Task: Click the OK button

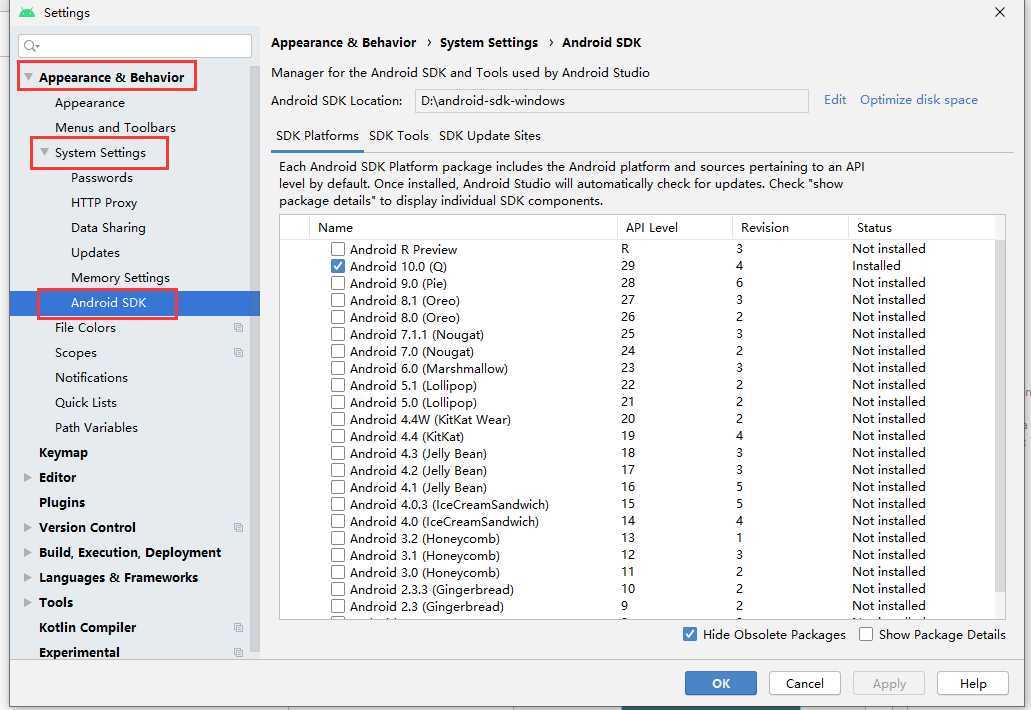Action: (x=721, y=683)
